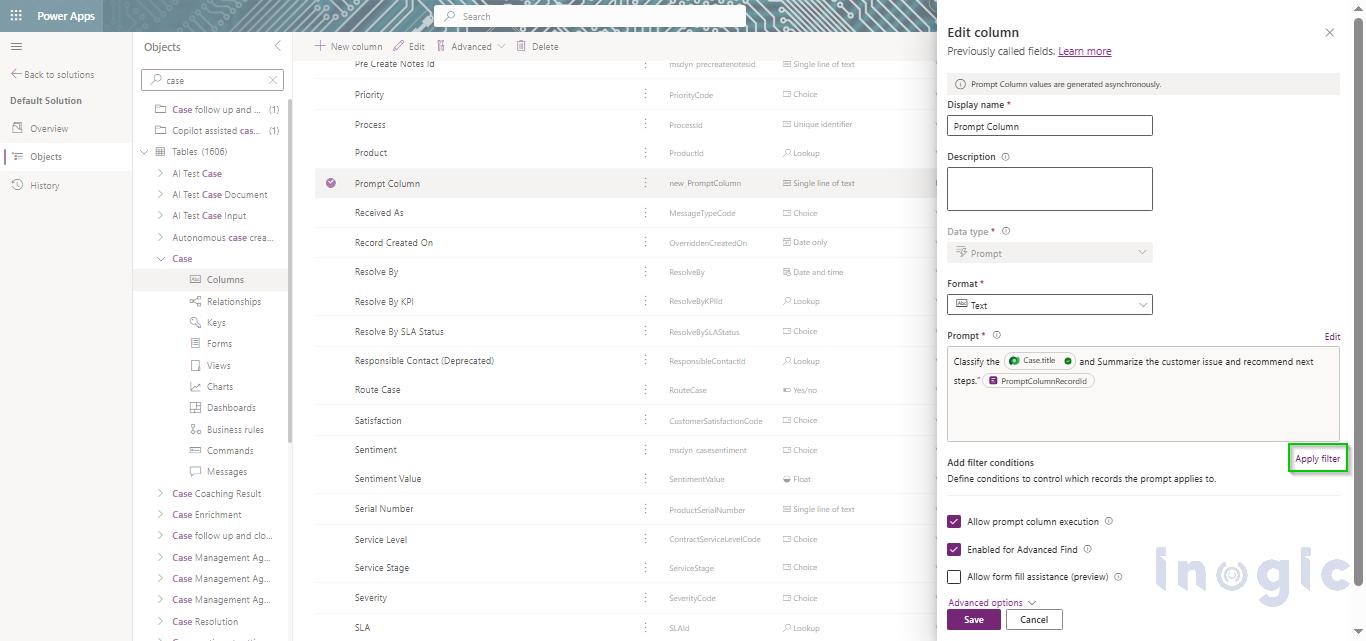This screenshot has height=641, width=1366.
Task: Open more options for Route Case row
Action: tap(645, 390)
